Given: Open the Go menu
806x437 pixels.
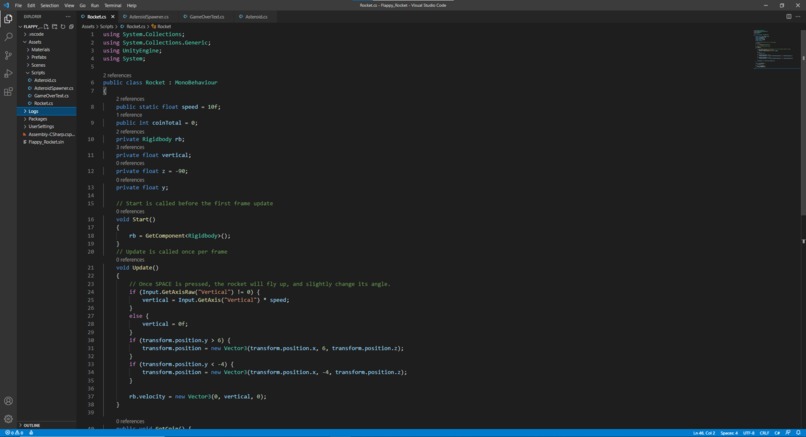Looking at the screenshot, I should click(x=82, y=5).
